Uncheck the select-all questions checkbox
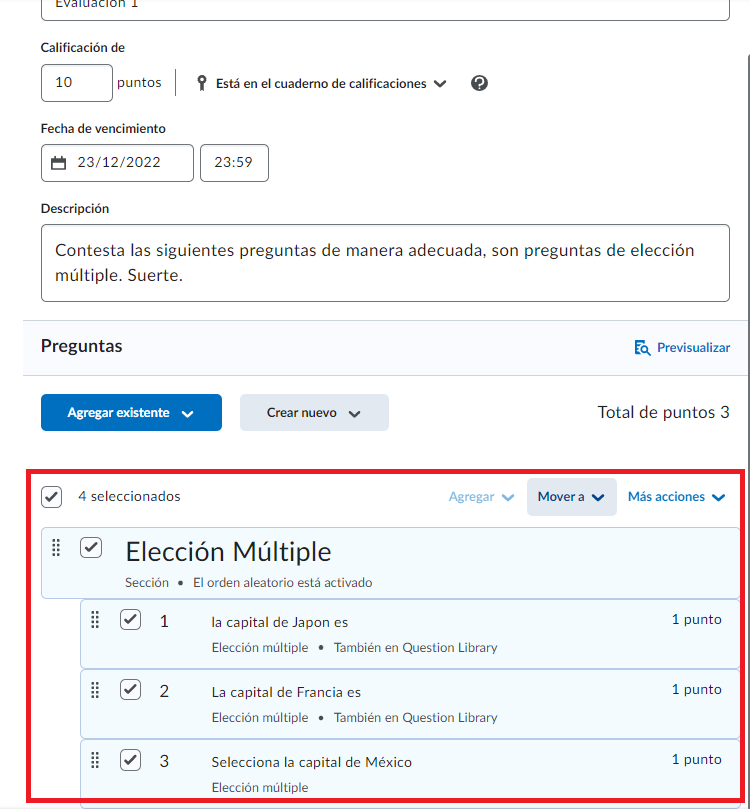The image size is (750, 809). pos(52,496)
